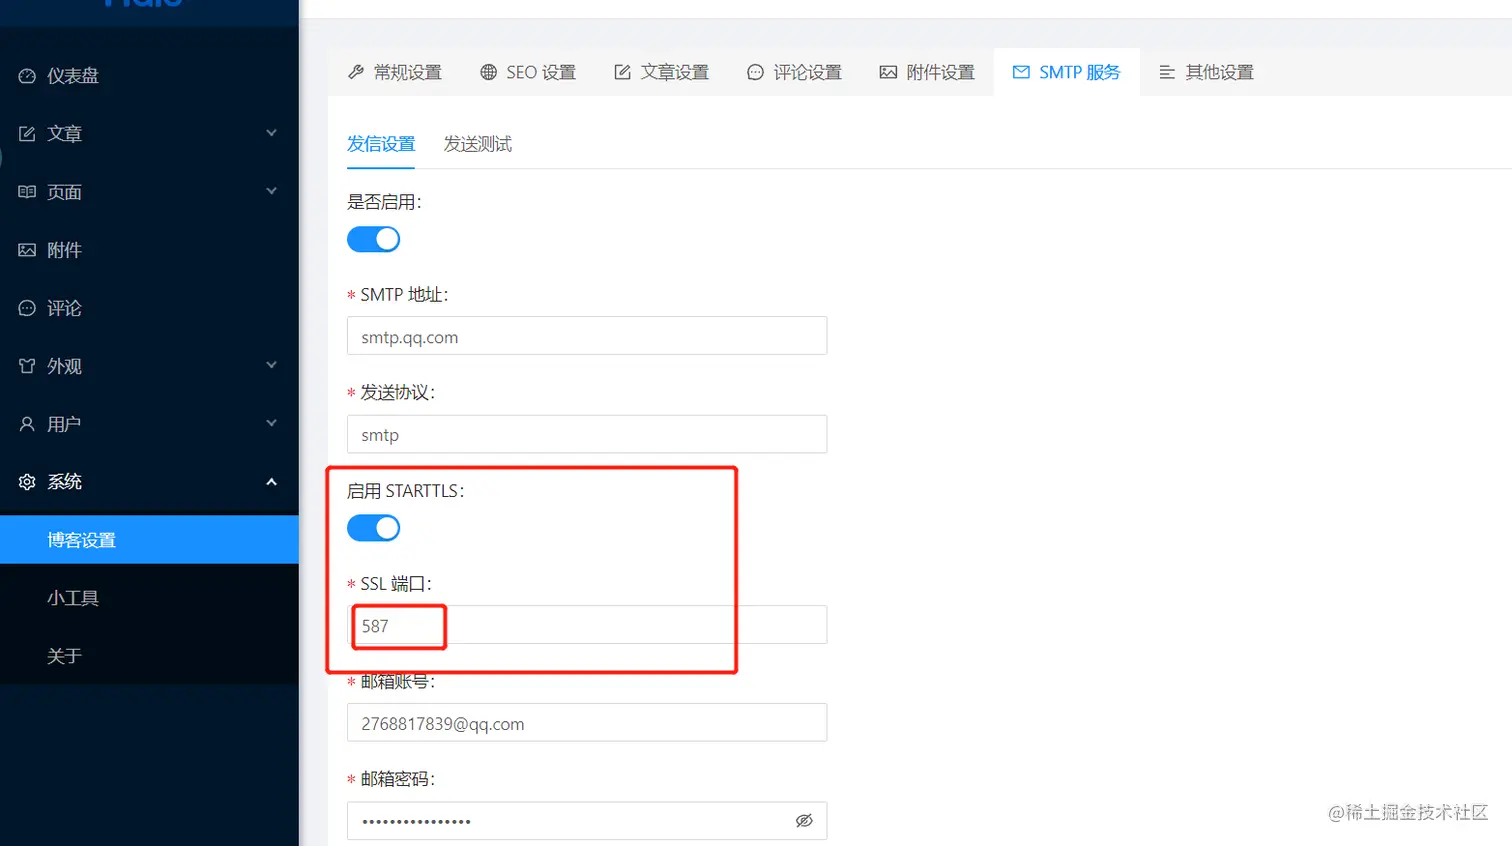Click the dashboard gauge icon

coord(27,76)
